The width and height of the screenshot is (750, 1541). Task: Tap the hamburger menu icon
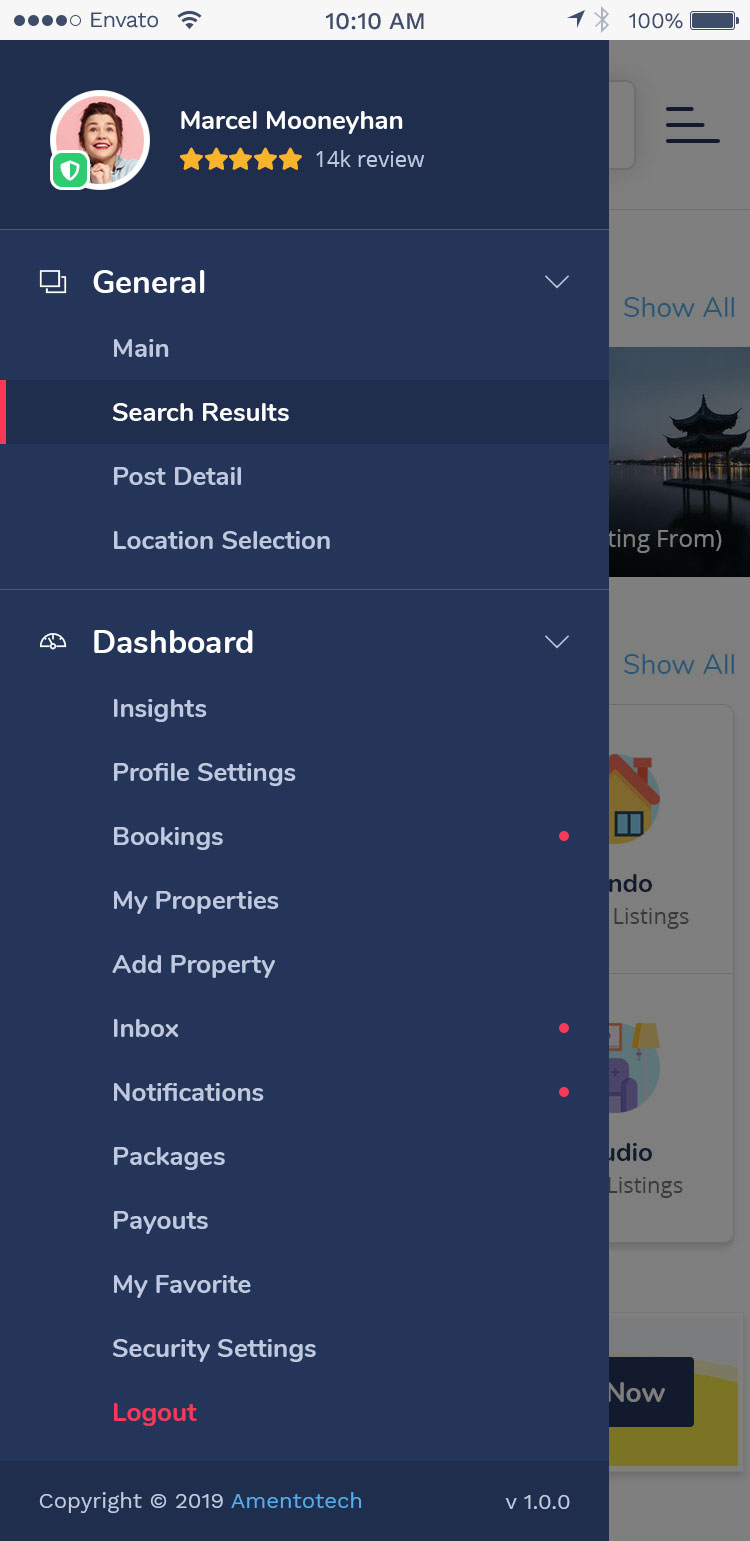692,125
